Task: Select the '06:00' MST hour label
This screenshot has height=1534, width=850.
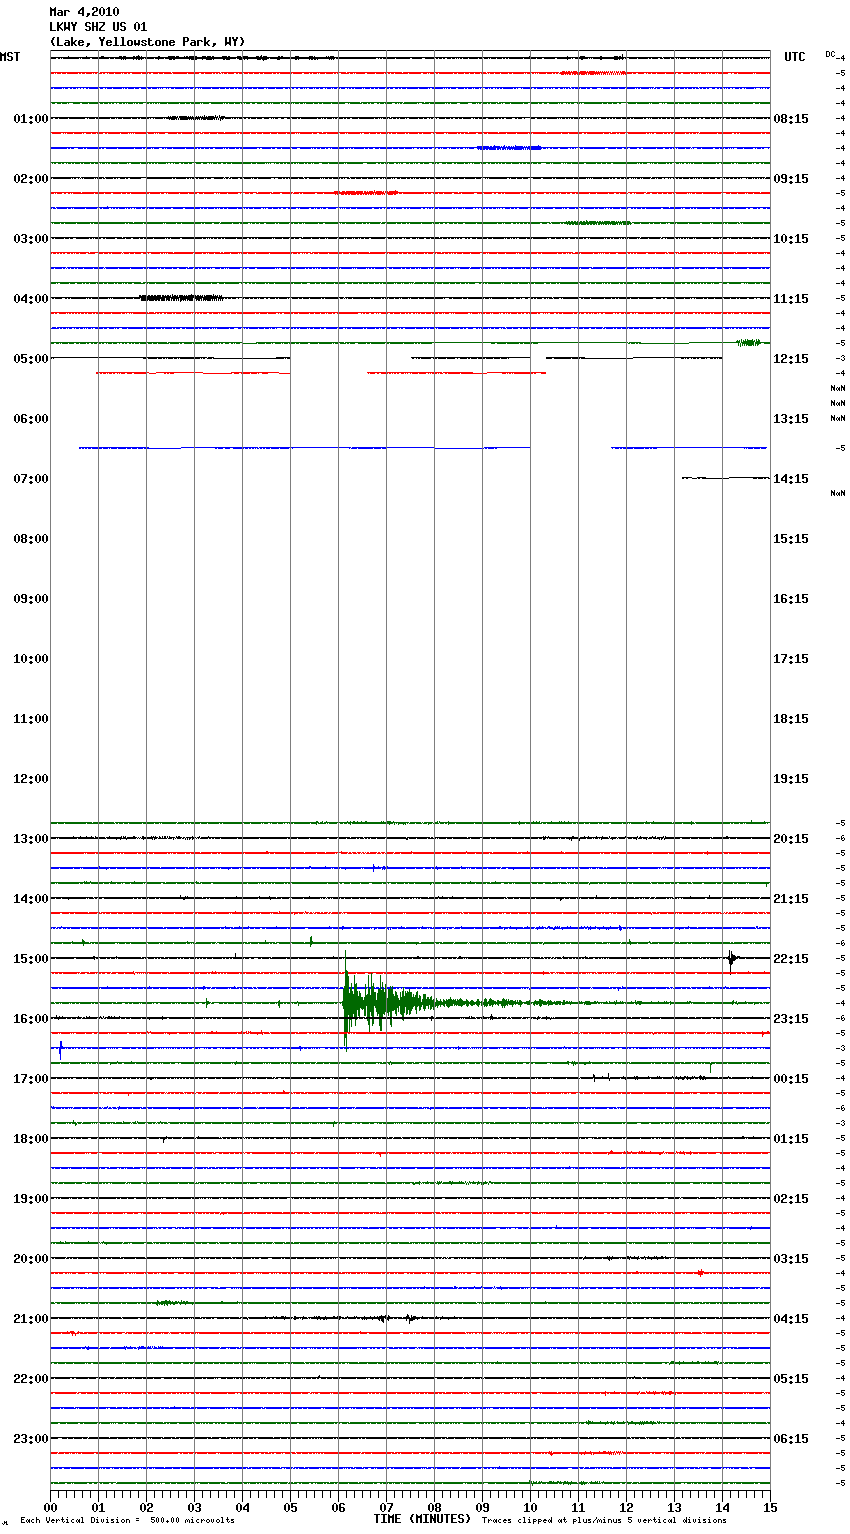Action: tap(31, 419)
